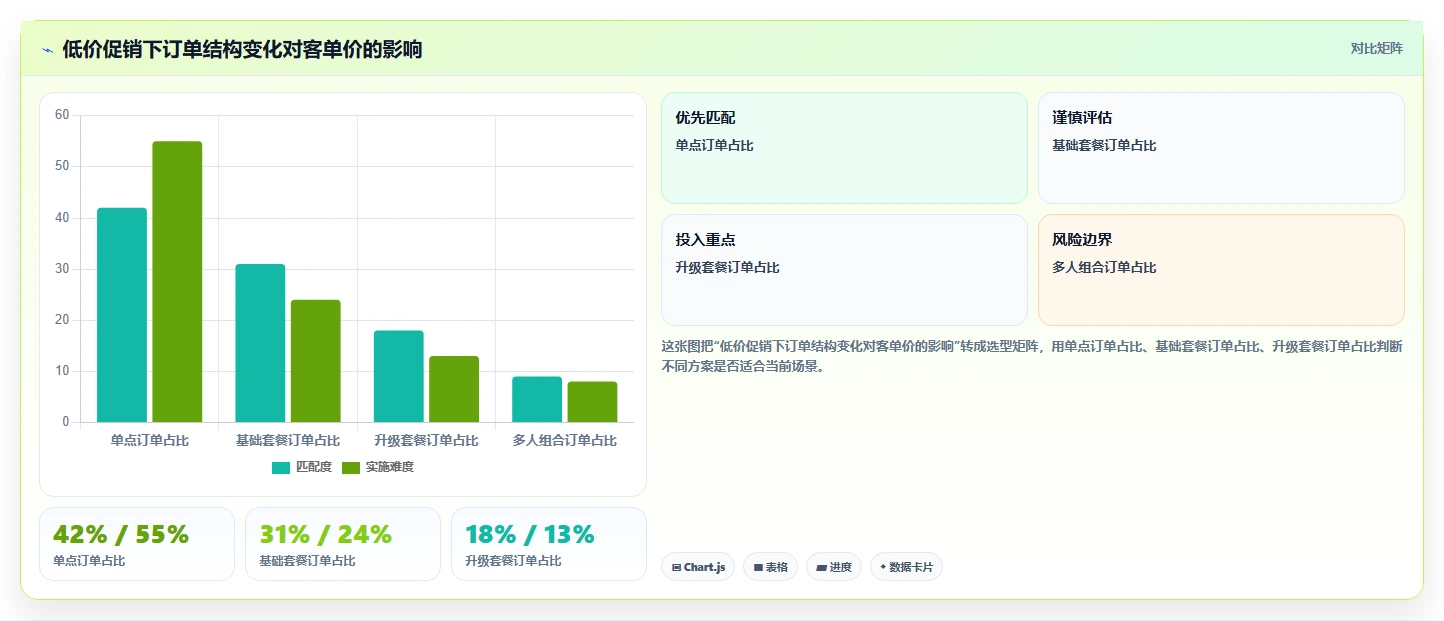Select the teal 匹配度 bar for 多人组合订单占比
The height and width of the screenshot is (621, 1444).
(537, 399)
